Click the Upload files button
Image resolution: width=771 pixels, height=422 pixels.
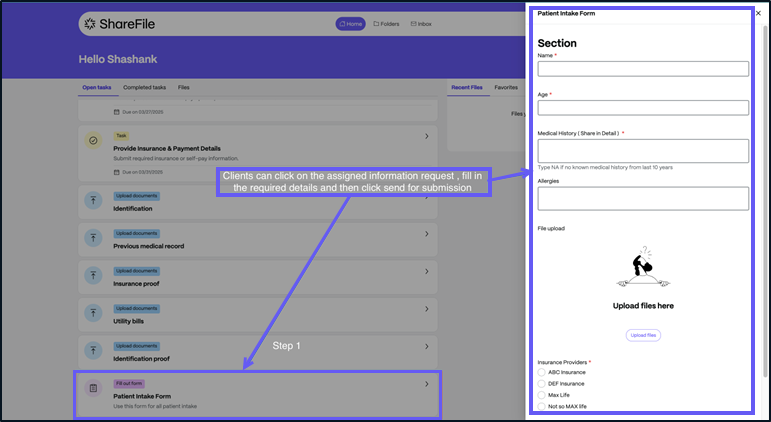point(643,335)
